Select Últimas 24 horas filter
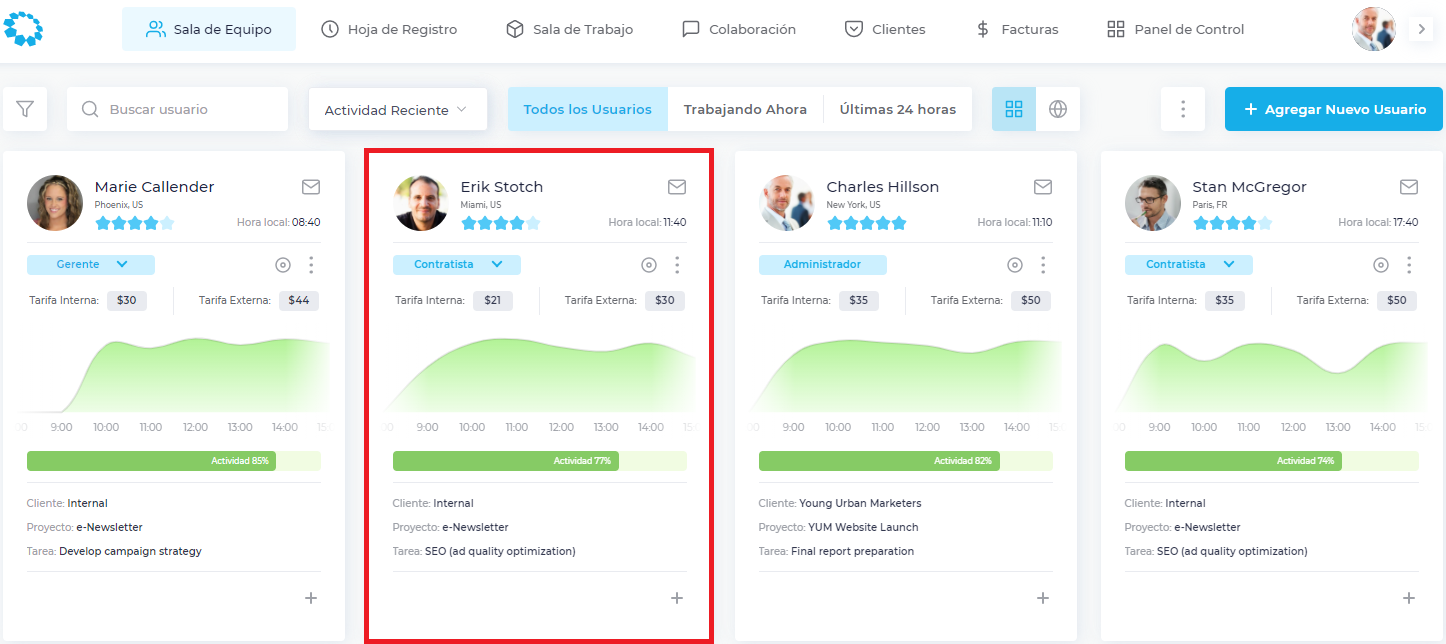Image resolution: width=1446 pixels, height=644 pixels. tap(898, 109)
